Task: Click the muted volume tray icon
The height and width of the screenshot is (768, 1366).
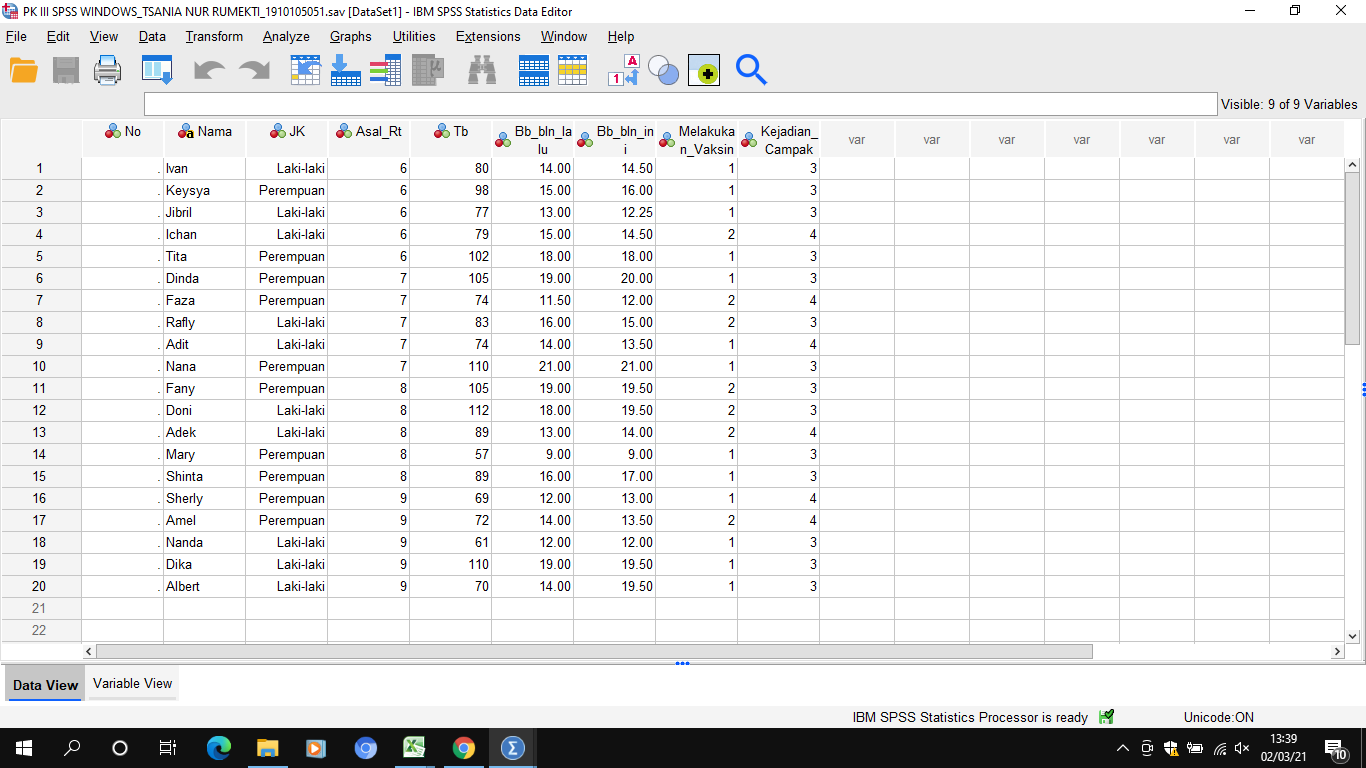Action: [1243, 748]
